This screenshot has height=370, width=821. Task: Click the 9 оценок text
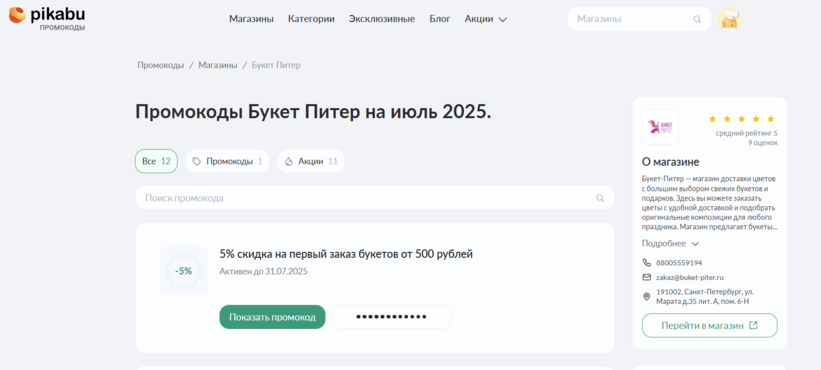(x=762, y=143)
